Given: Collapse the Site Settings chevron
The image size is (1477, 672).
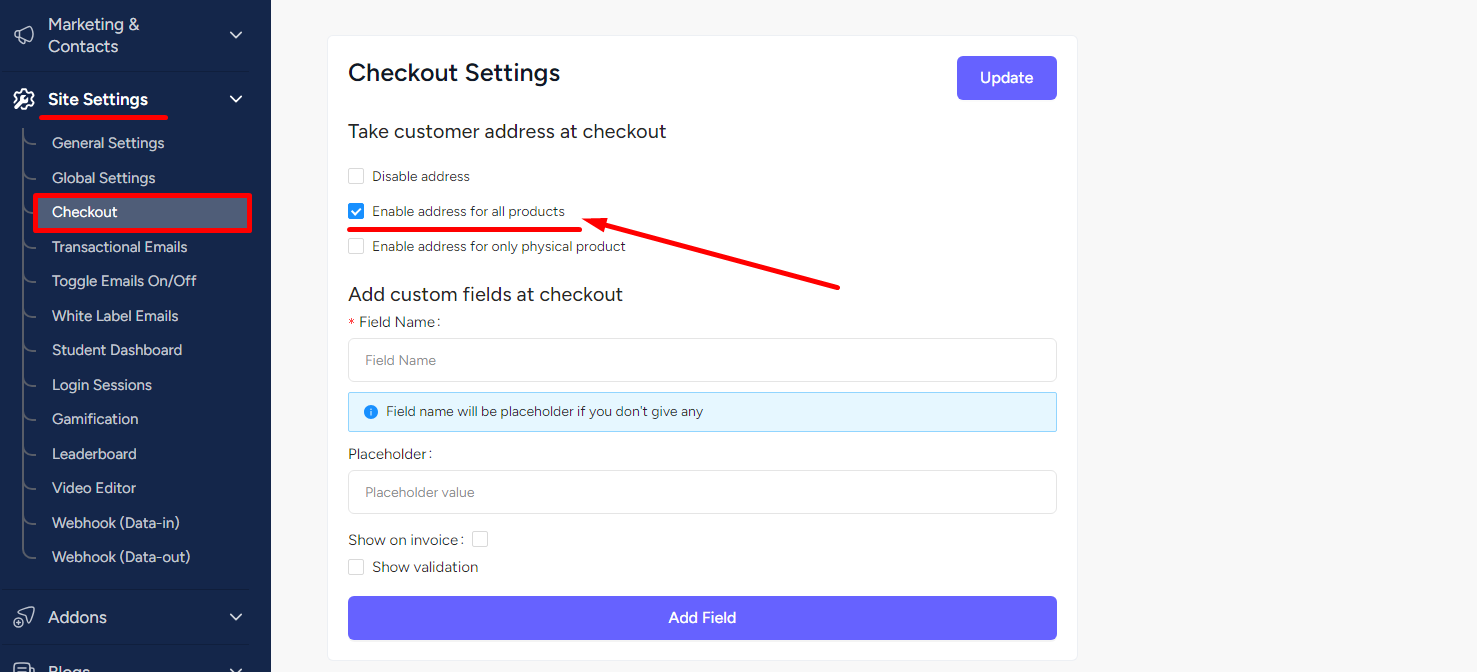Looking at the screenshot, I should click(236, 99).
